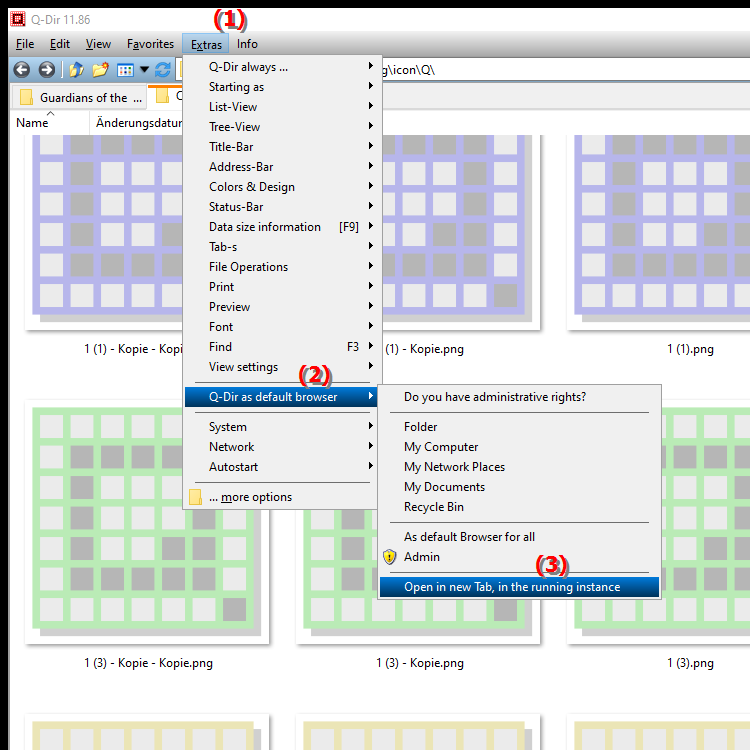The height and width of the screenshot is (750, 750).
Task: Open the Autostart submenu
Action: (281, 467)
